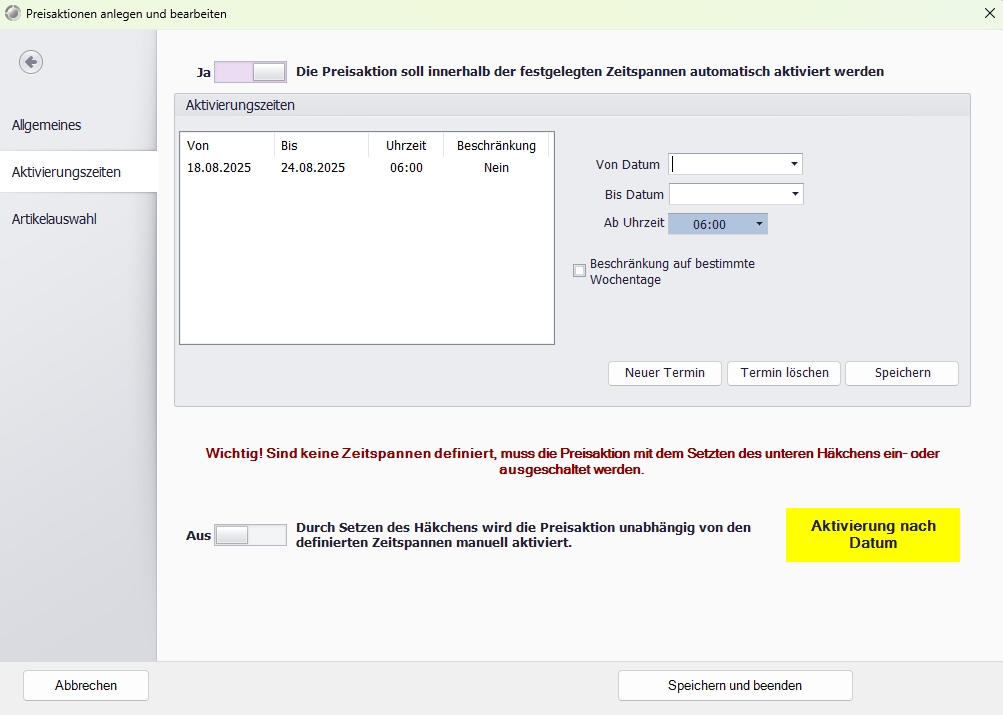Screen dimensions: 1003x715
Task: Close the Preisaktionen window
Action: [989, 14]
